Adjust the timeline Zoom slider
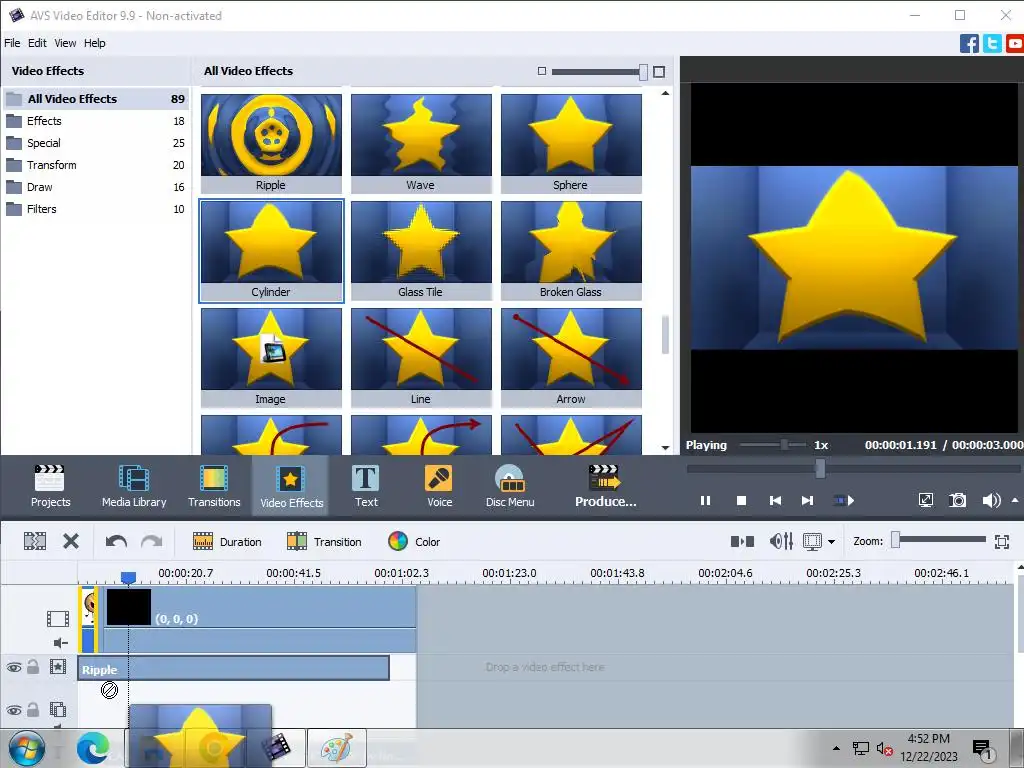Screen dimensions: 1024x768 940,539
